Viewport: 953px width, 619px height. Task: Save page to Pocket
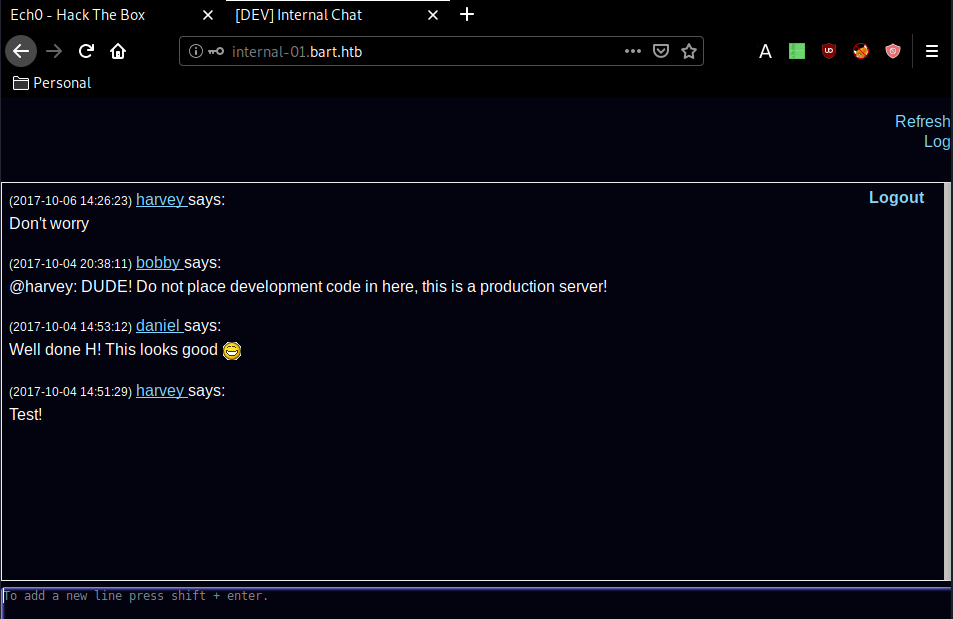tap(661, 51)
